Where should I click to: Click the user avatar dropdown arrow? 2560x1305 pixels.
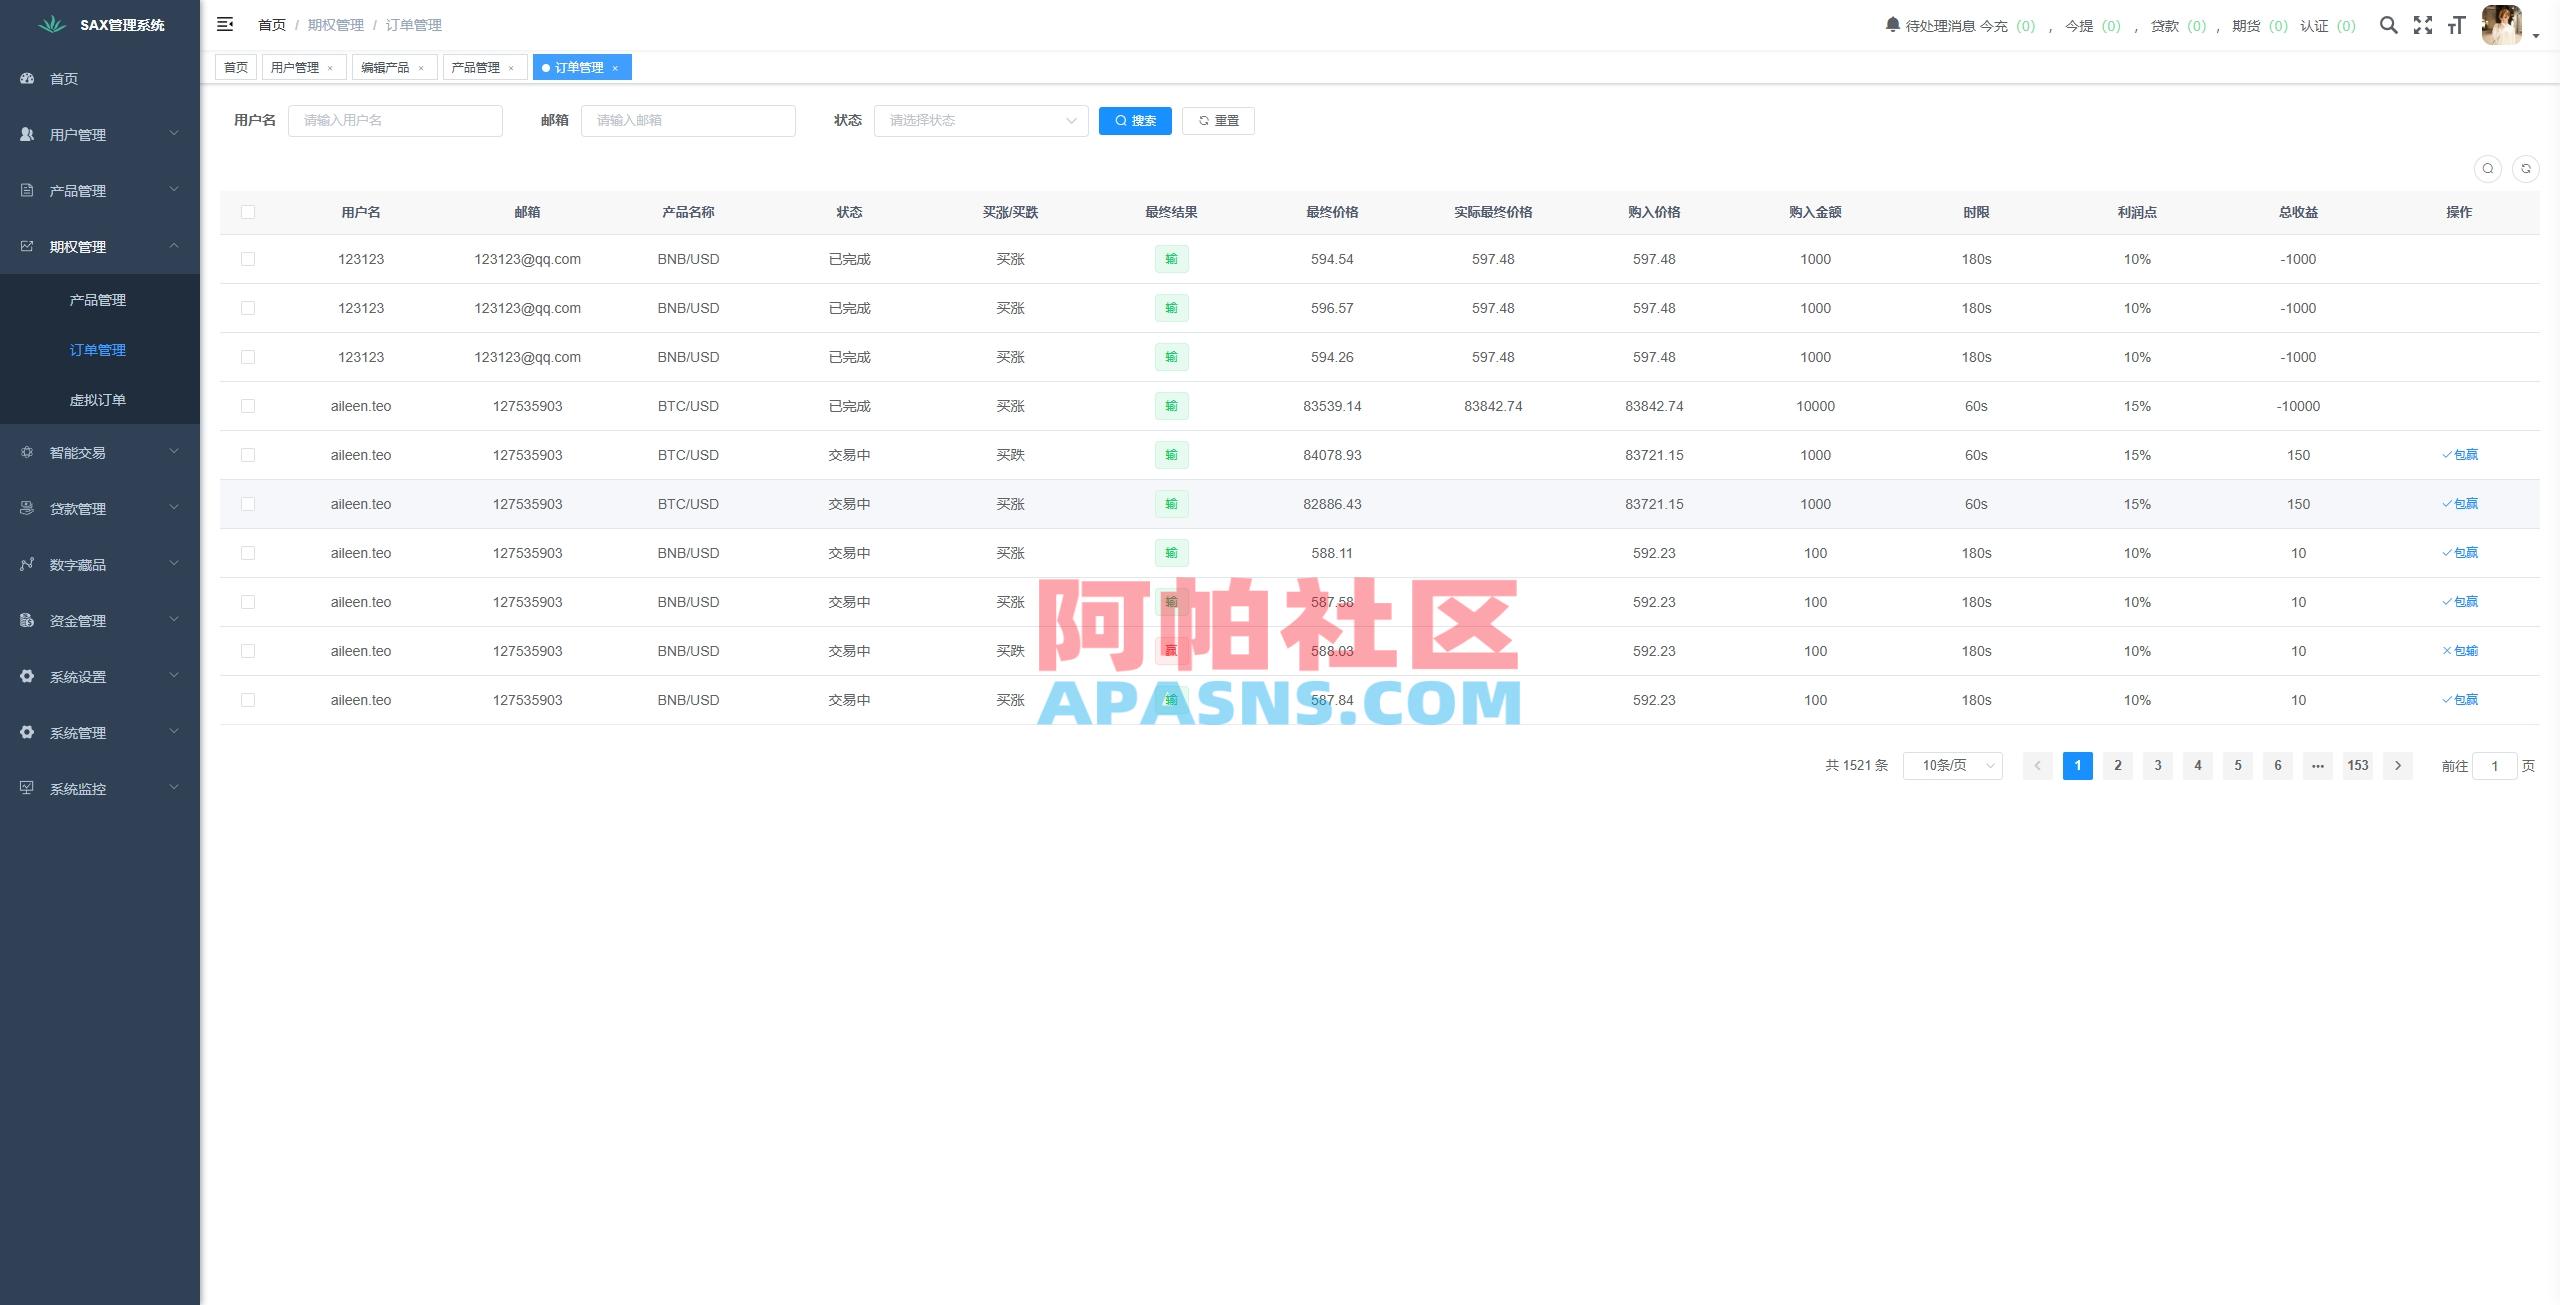(2541, 35)
